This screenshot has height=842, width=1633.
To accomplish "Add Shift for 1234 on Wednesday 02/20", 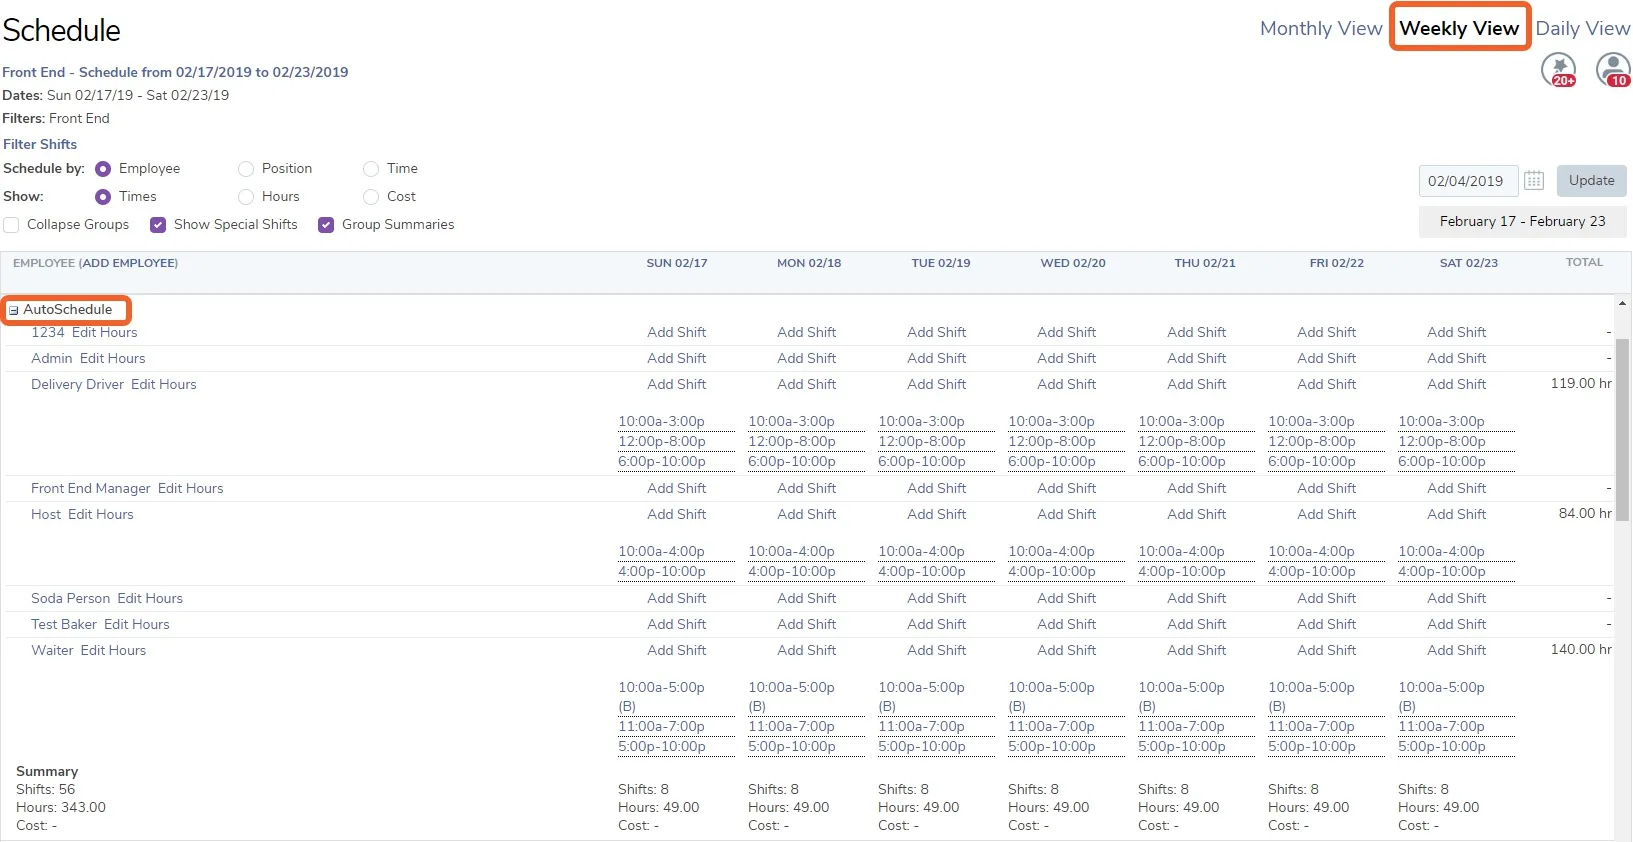I will pos(1067,332).
